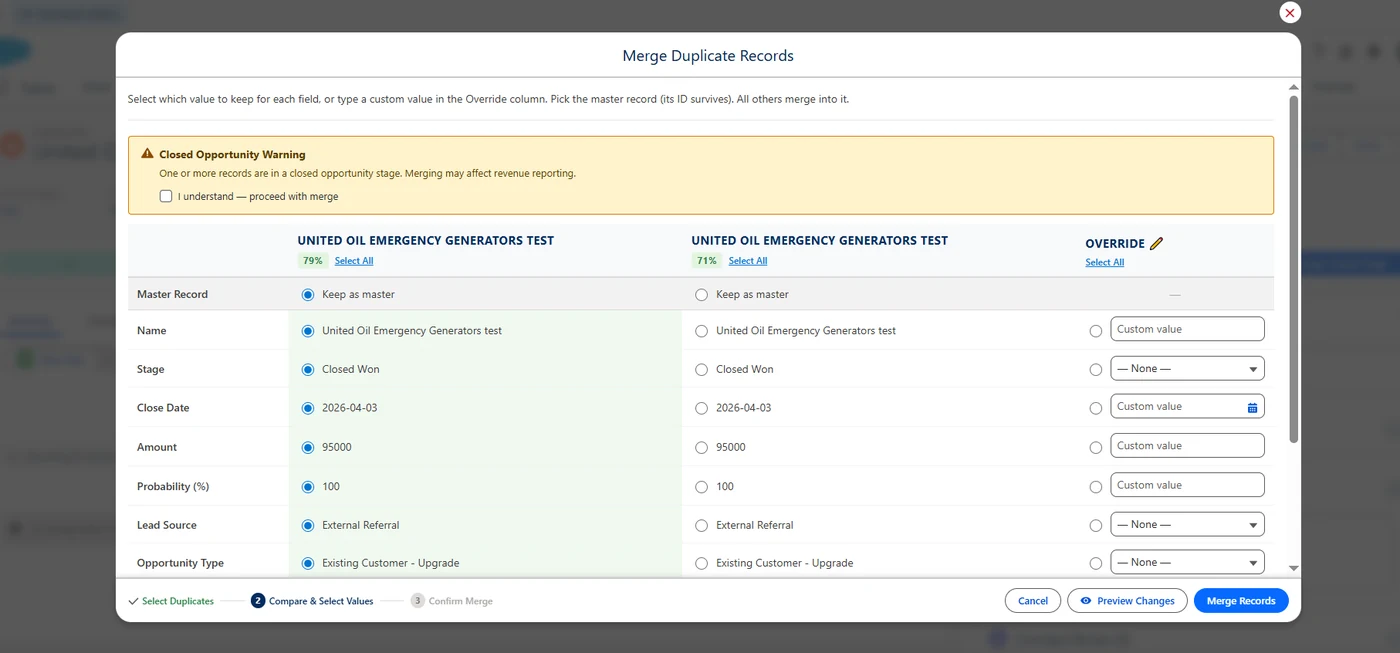Click the Override pencil edit icon
Viewport: 1400px width, 653px height.
click(1157, 243)
